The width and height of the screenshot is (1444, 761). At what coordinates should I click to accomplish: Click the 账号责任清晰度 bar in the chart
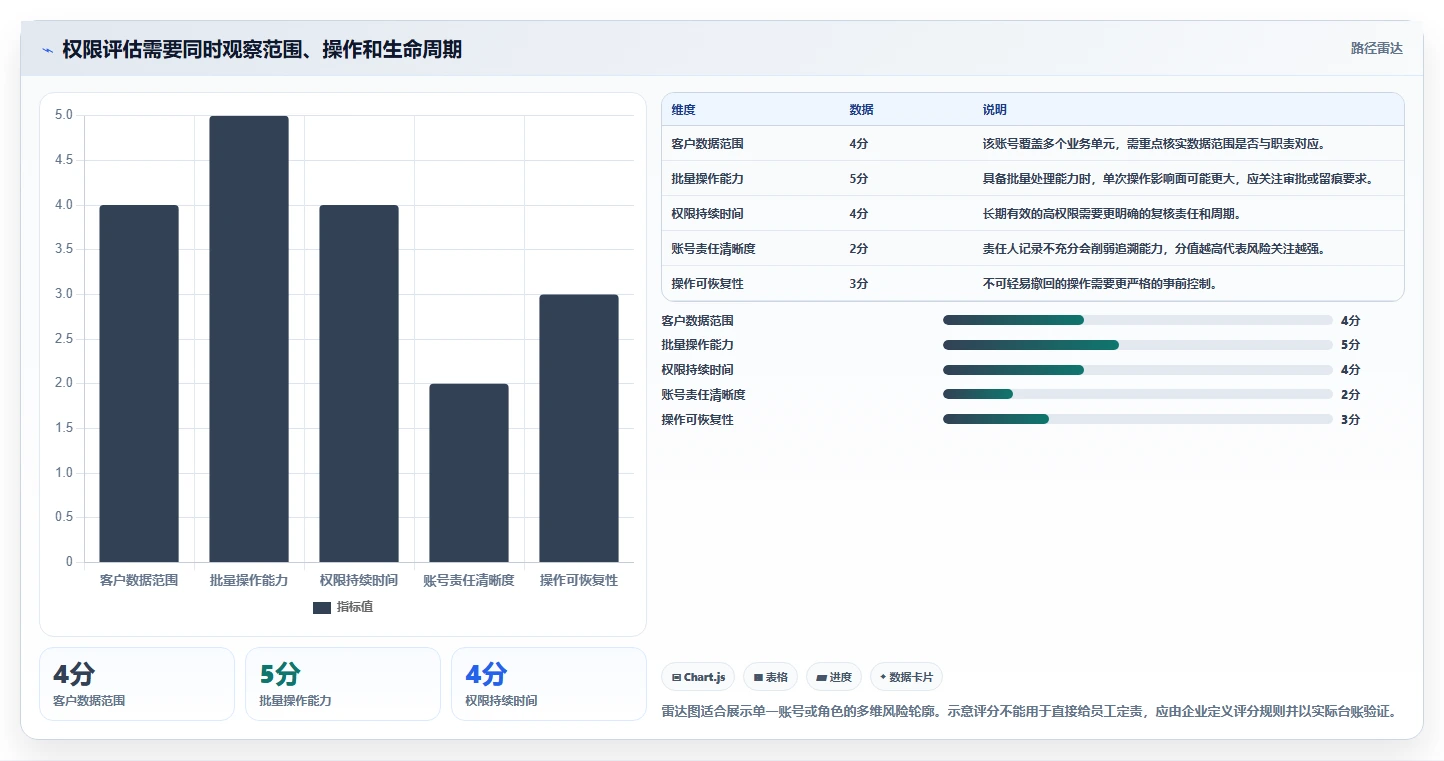pos(469,473)
